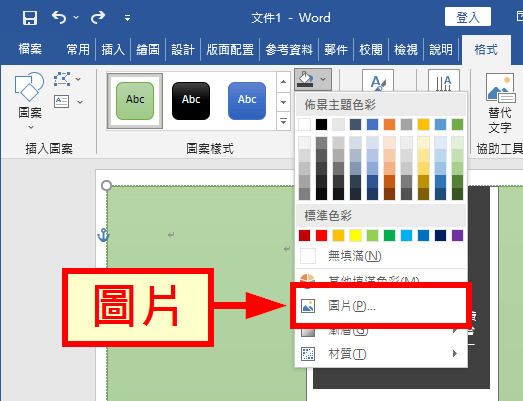Open the 檔案 tab
The height and width of the screenshot is (401, 523).
point(30,49)
